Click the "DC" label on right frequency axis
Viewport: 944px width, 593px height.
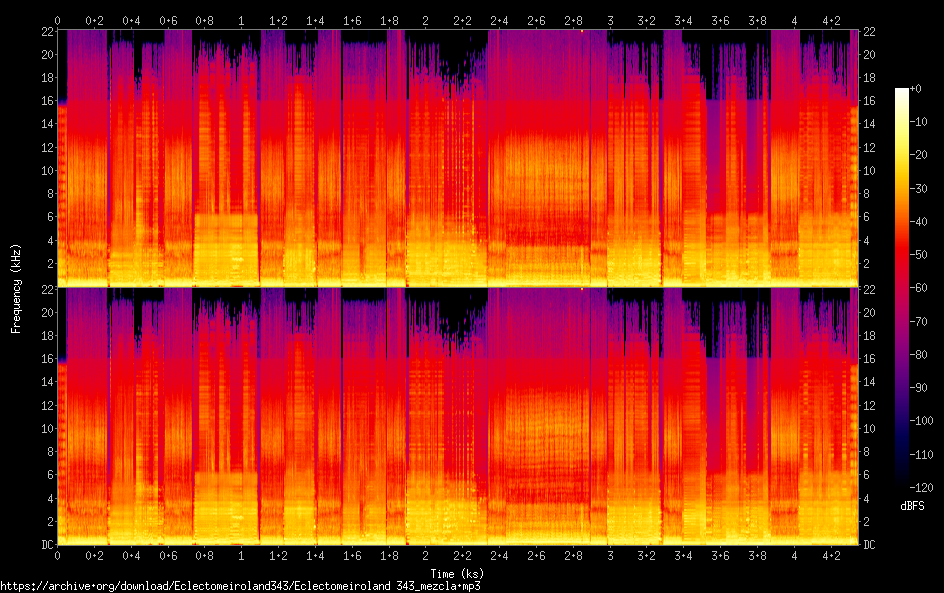(869, 545)
